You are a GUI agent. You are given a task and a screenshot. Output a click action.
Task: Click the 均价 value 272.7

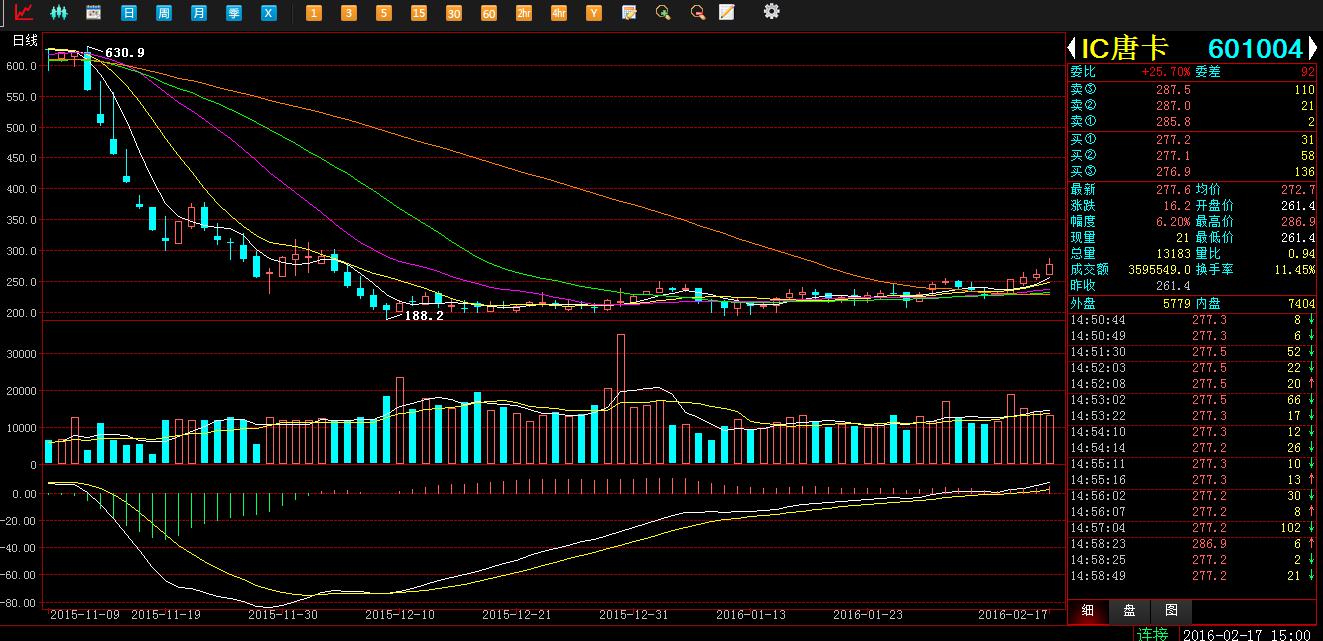1298,189
